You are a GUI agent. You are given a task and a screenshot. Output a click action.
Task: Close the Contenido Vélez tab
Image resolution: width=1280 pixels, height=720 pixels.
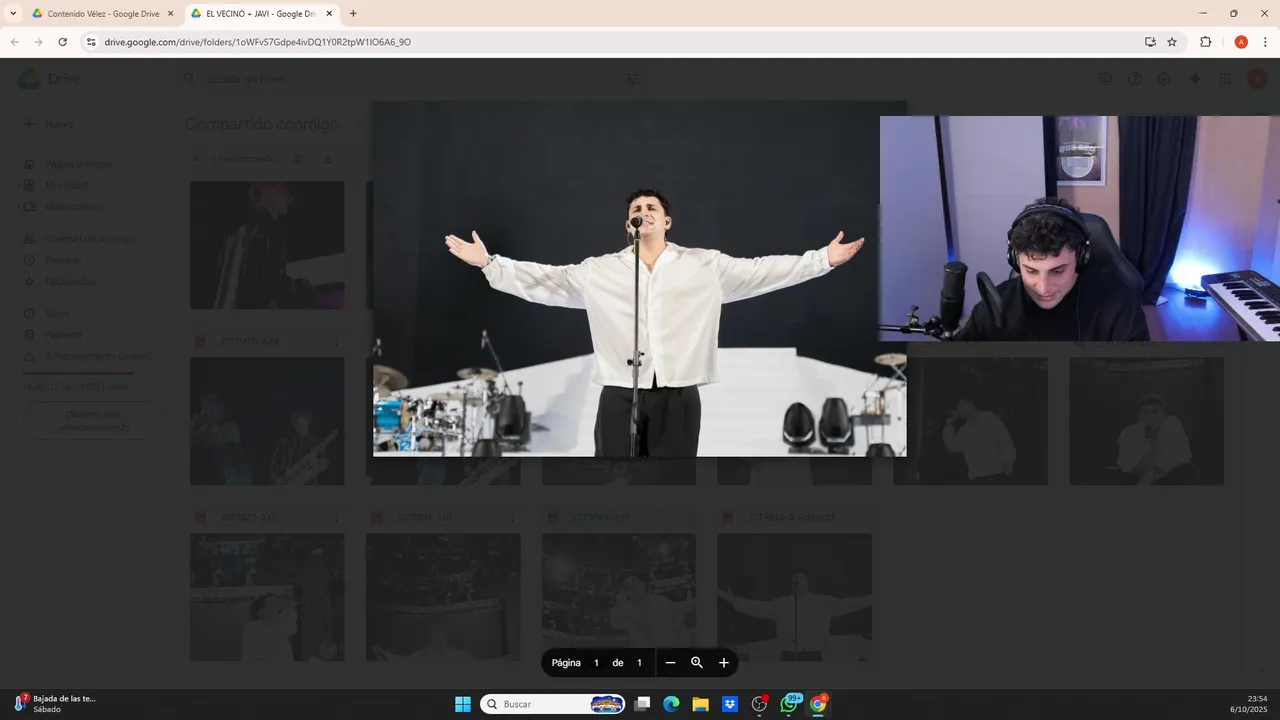tap(170, 14)
